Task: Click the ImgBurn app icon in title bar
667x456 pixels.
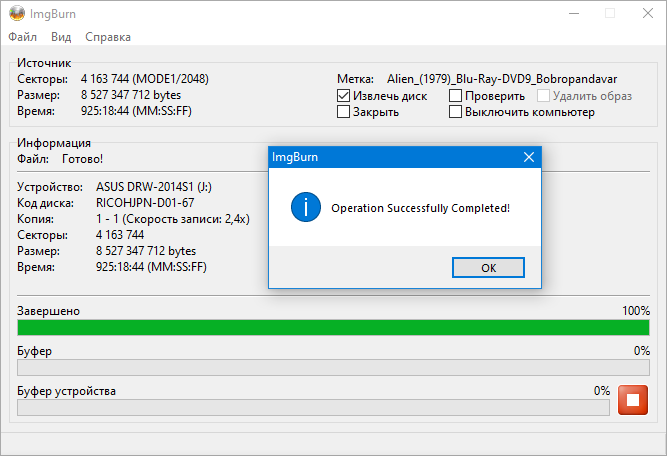Action: (x=17, y=14)
